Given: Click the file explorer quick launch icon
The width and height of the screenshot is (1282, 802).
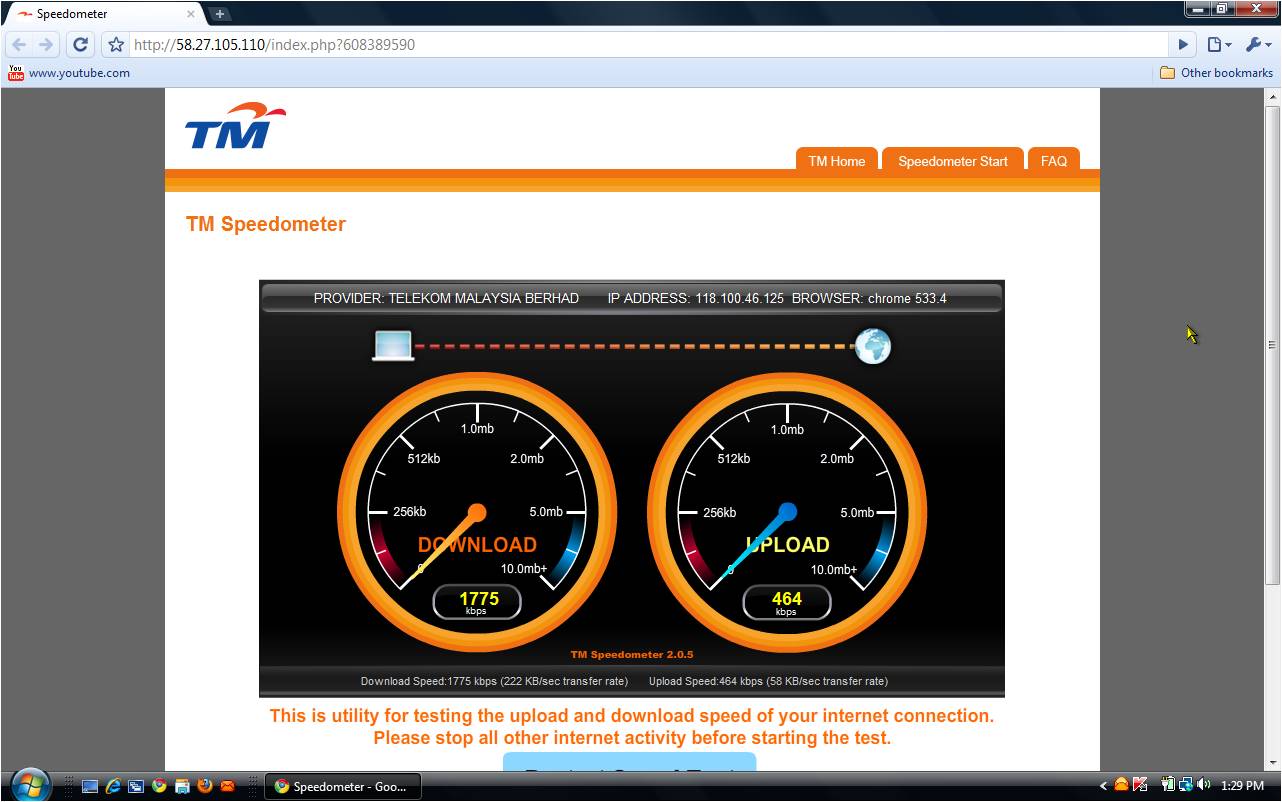Looking at the screenshot, I should pos(182,786).
